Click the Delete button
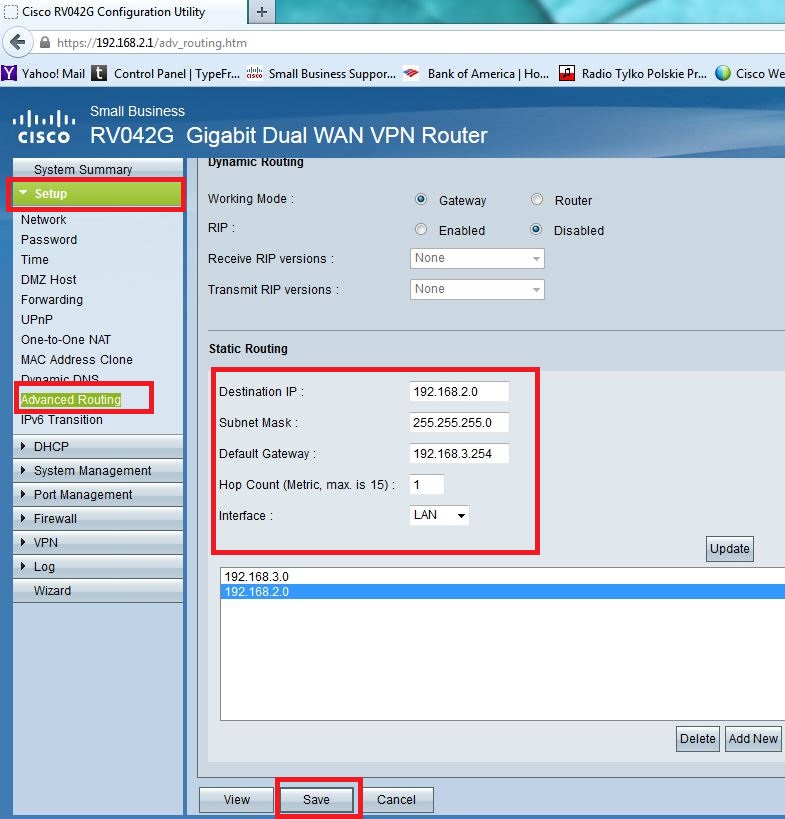Image resolution: width=785 pixels, height=819 pixels. pos(697,739)
